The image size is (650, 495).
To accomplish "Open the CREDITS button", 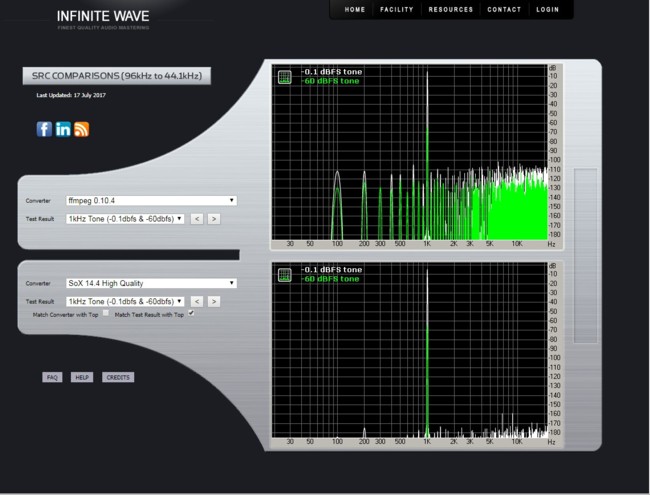I will (118, 377).
